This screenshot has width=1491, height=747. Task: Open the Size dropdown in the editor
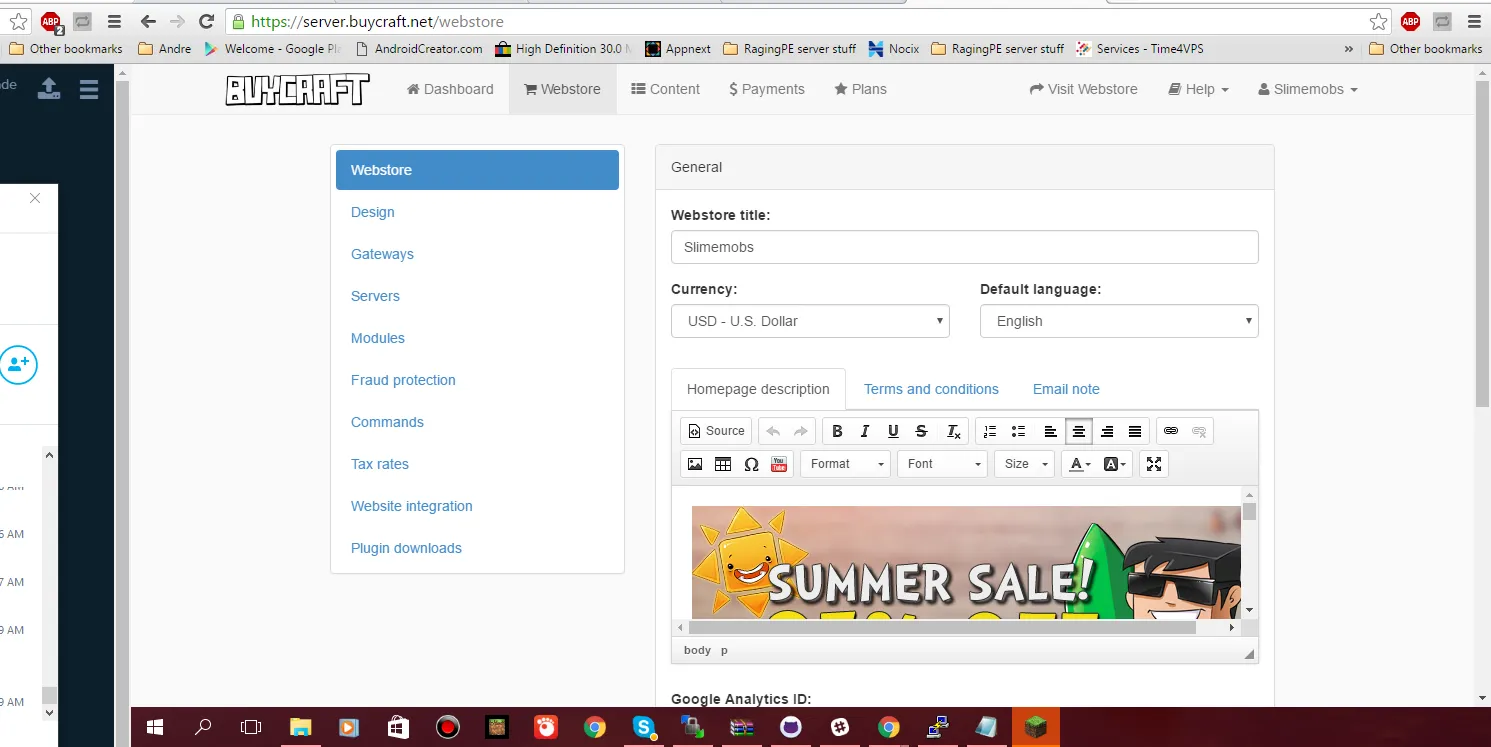coord(1024,464)
